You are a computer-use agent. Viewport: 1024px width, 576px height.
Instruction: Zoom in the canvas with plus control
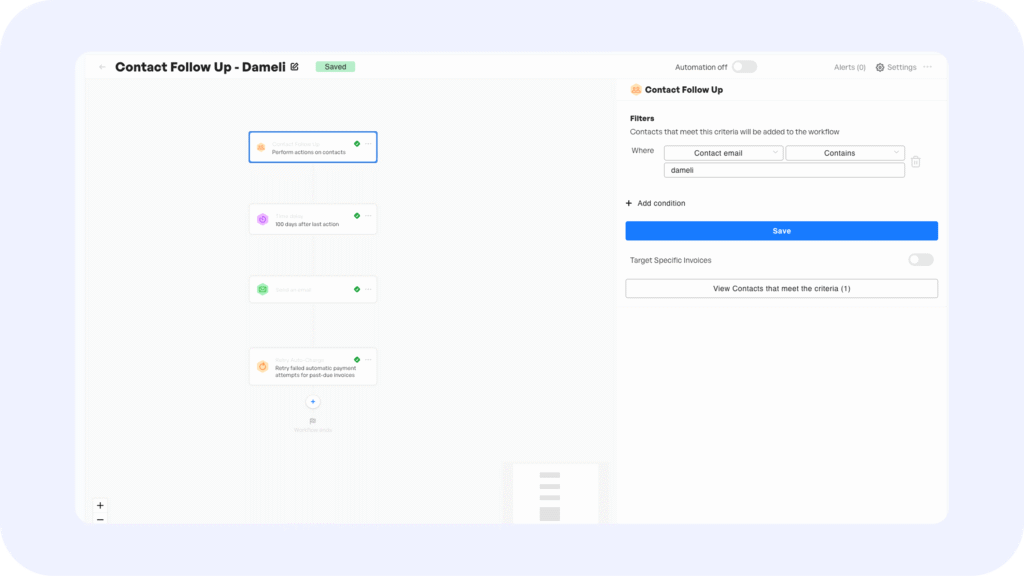[100, 505]
